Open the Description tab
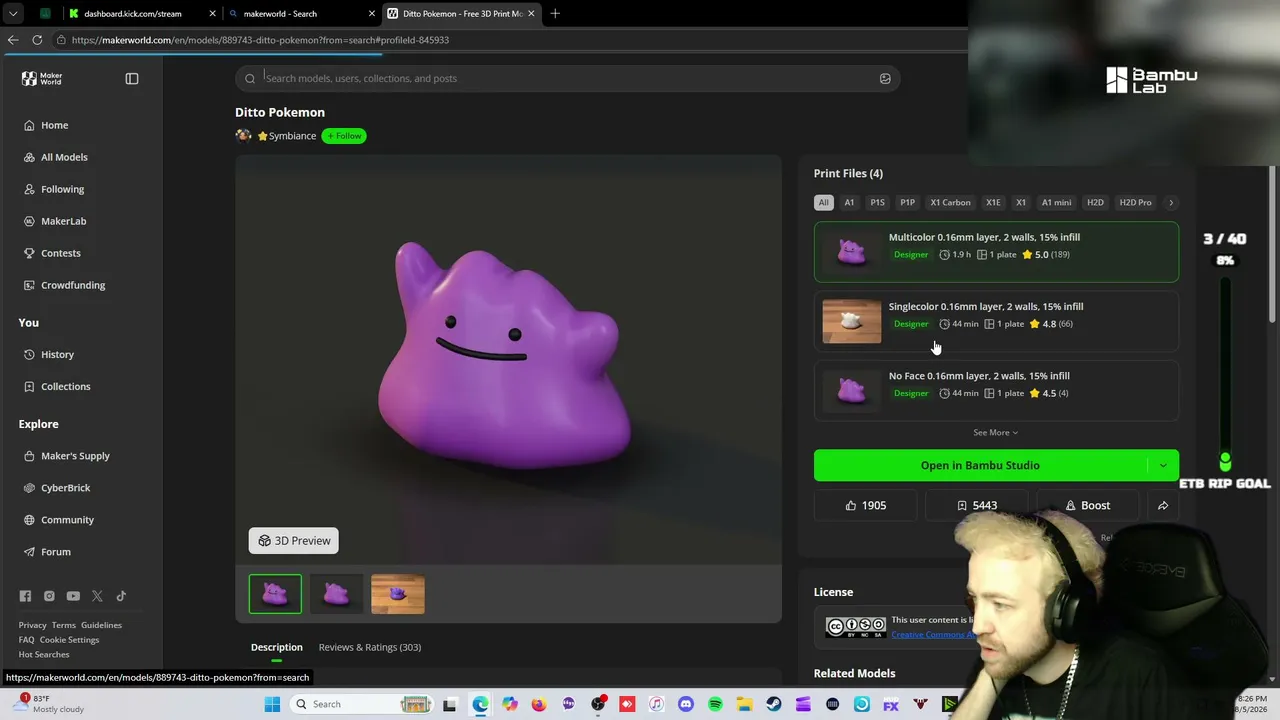The height and width of the screenshot is (720, 1280). [x=276, y=647]
